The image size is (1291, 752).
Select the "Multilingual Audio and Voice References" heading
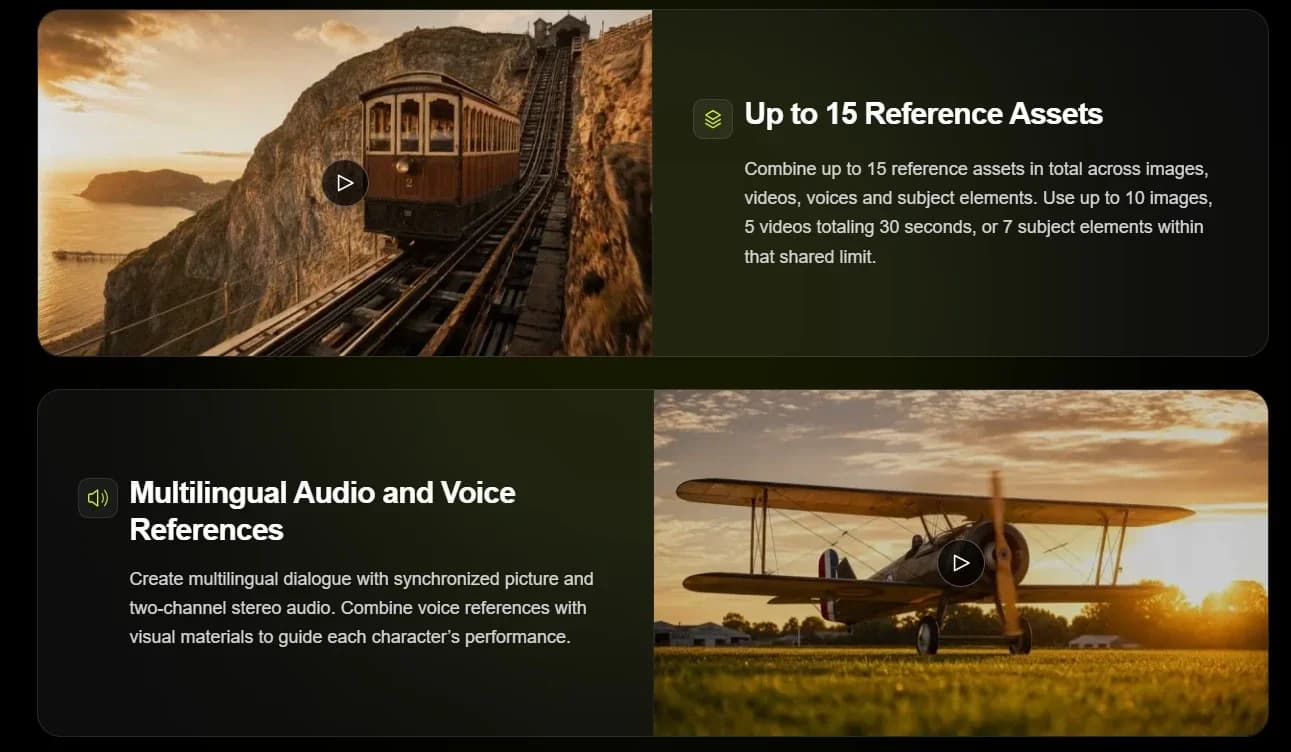[x=323, y=510]
